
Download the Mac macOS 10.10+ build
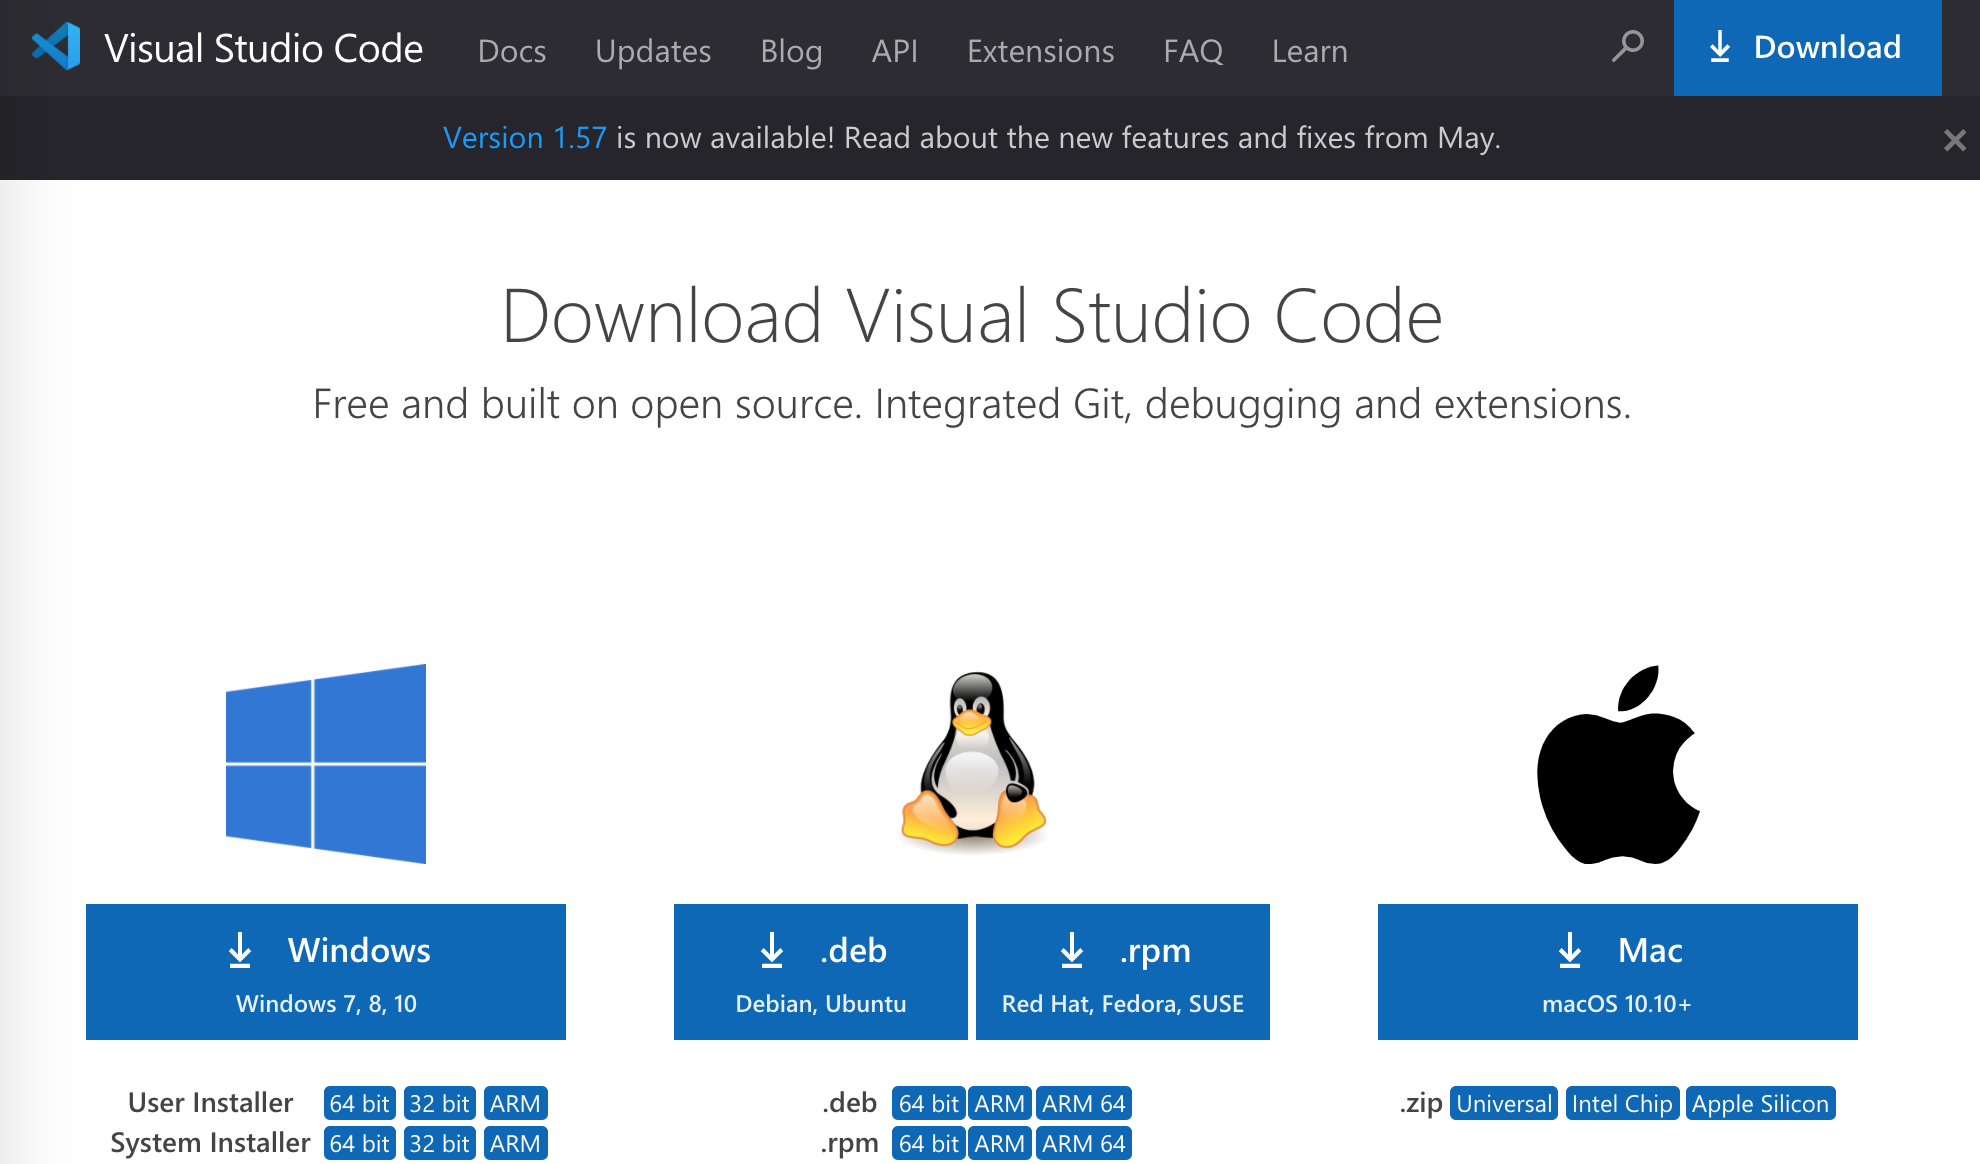click(1618, 972)
